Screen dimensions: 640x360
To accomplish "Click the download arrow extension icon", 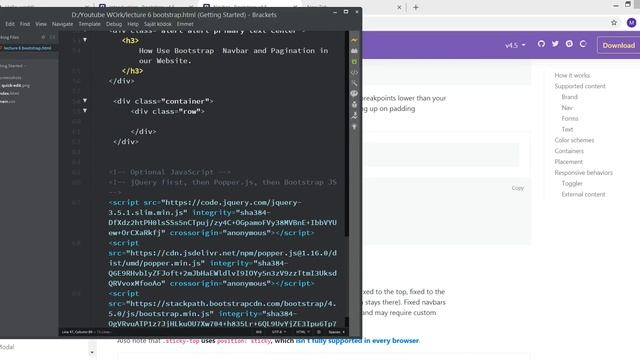I will pyautogui.click(x=354, y=116).
